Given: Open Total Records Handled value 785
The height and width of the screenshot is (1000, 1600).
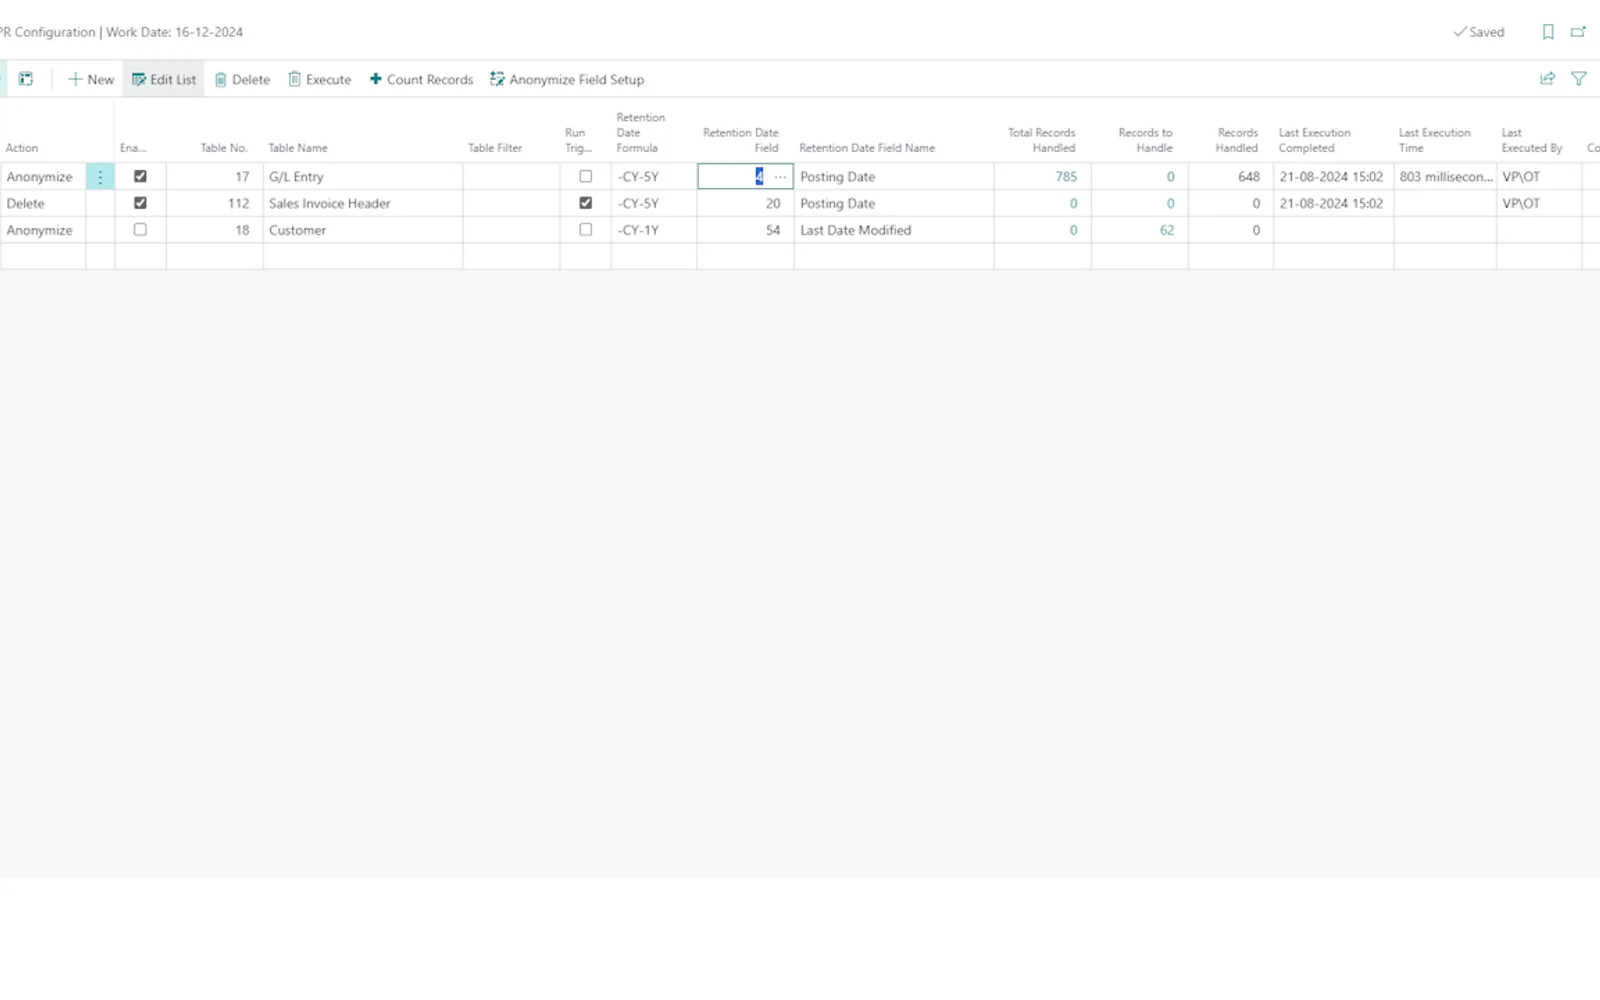Looking at the screenshot, I should pyautogui.click(x=1066, y=176).
